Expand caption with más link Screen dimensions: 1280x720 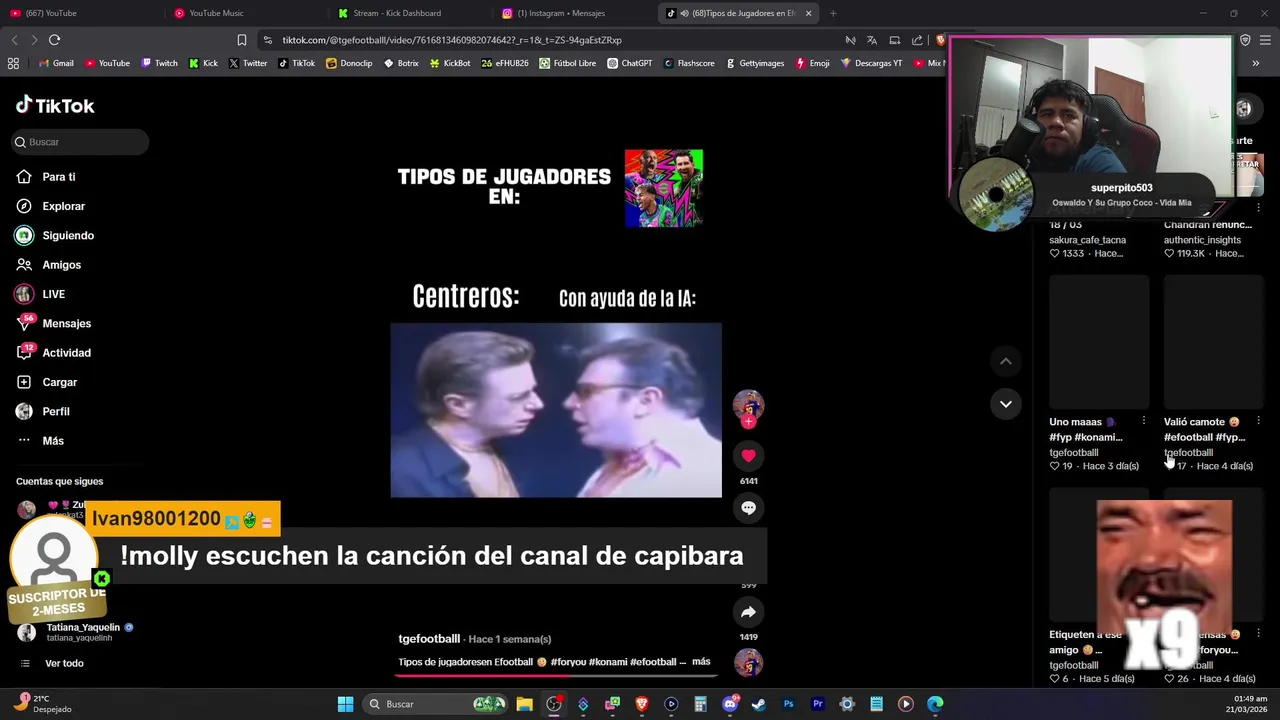pos(701,662)
